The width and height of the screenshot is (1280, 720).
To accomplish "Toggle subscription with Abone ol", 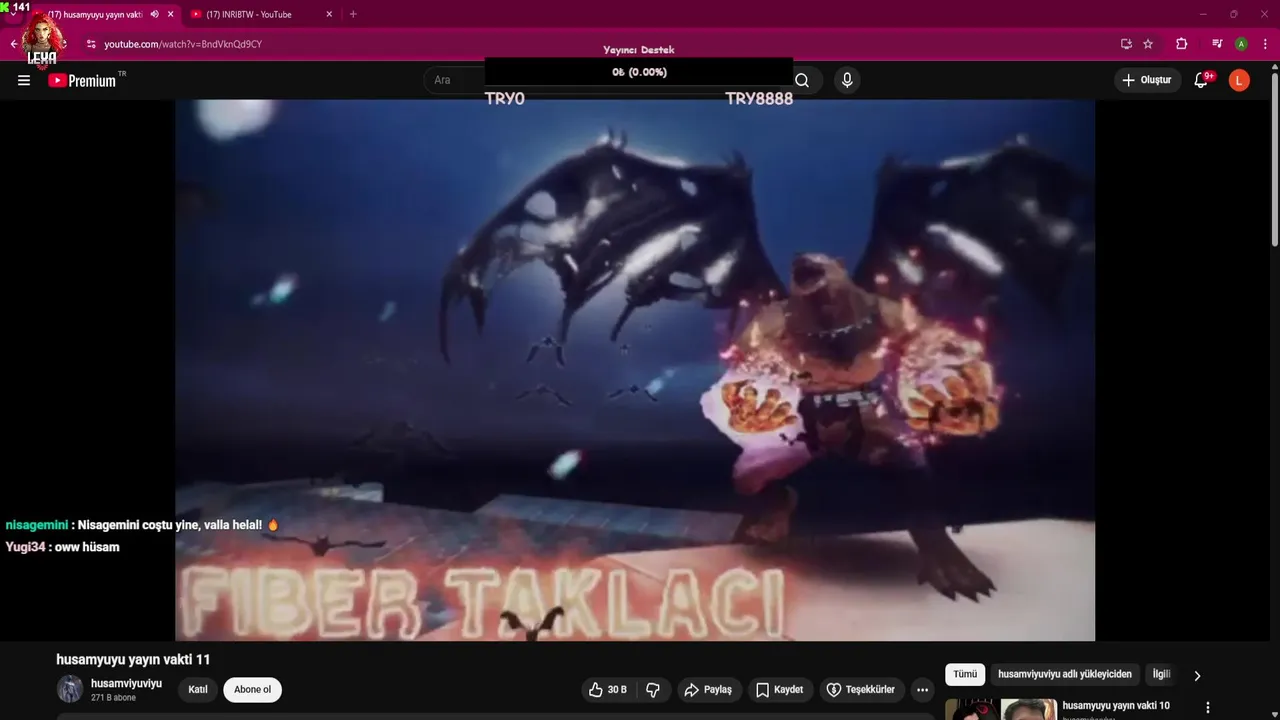I will pyautogui.click(x=252, y=689).
